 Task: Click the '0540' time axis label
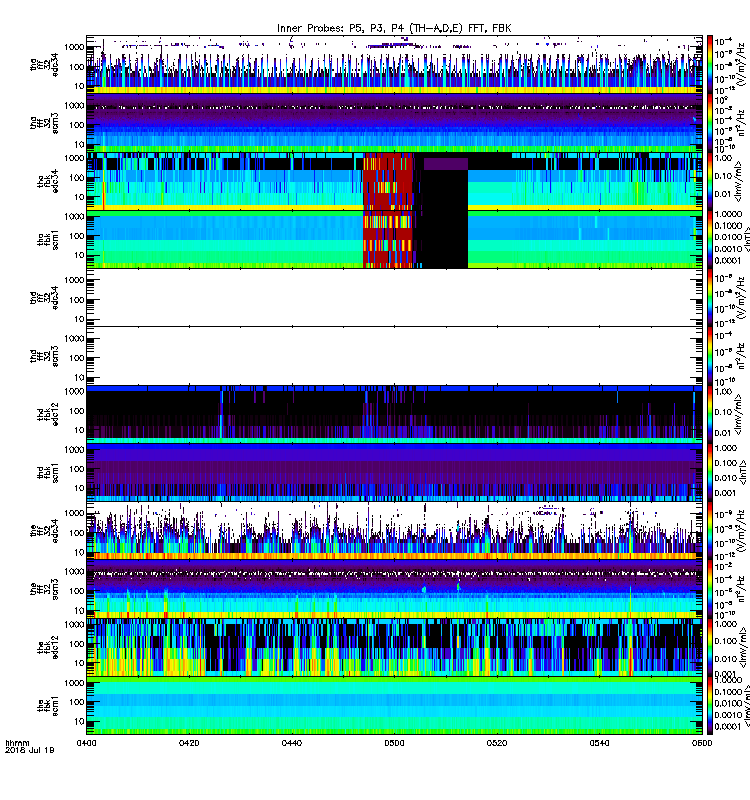(599, 743)
